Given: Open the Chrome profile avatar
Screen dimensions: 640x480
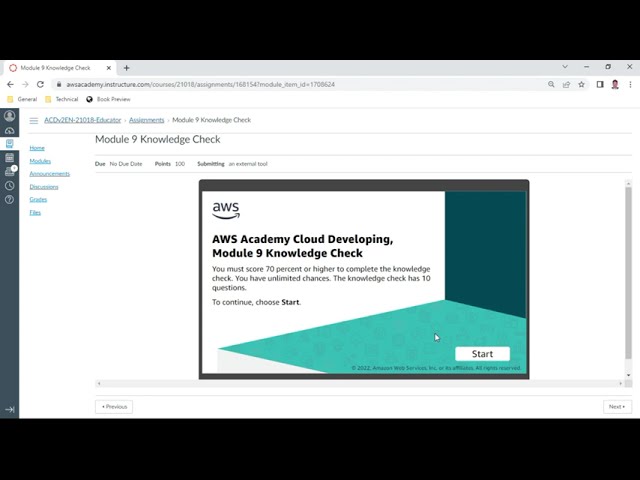Looking at the screenshot, I should tap(615, 84).
